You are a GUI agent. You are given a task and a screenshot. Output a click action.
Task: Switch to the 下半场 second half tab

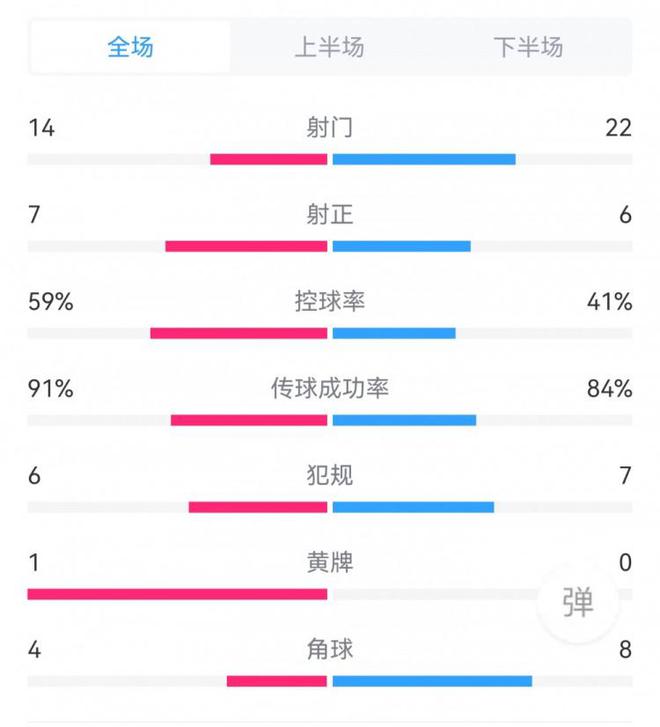point(528,47)
